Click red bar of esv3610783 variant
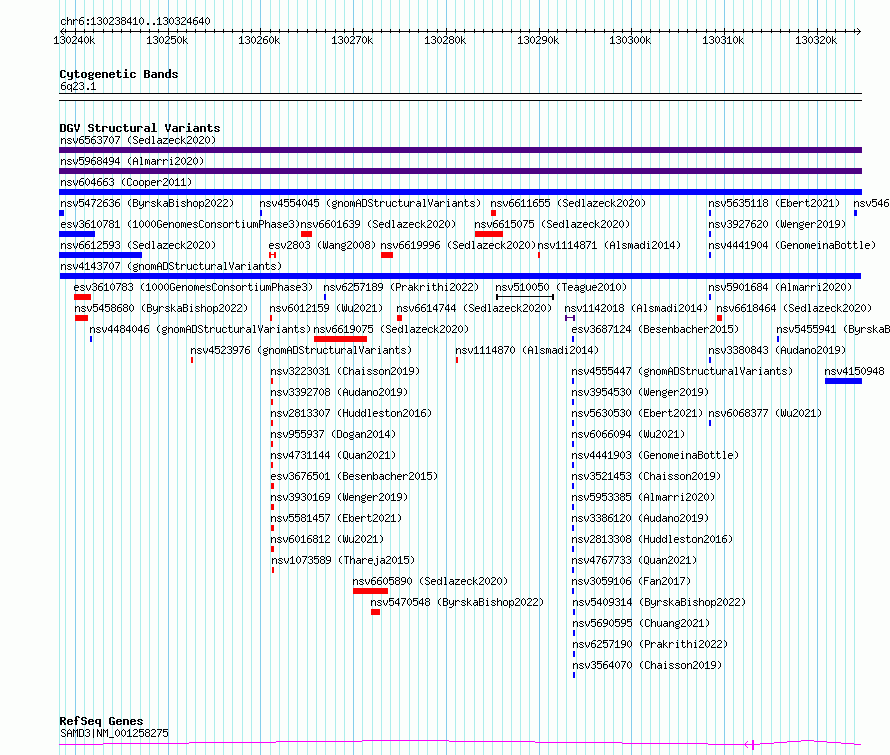Viewport: 890px width, 755px height. pyautogui.click(x=82, y=297)
